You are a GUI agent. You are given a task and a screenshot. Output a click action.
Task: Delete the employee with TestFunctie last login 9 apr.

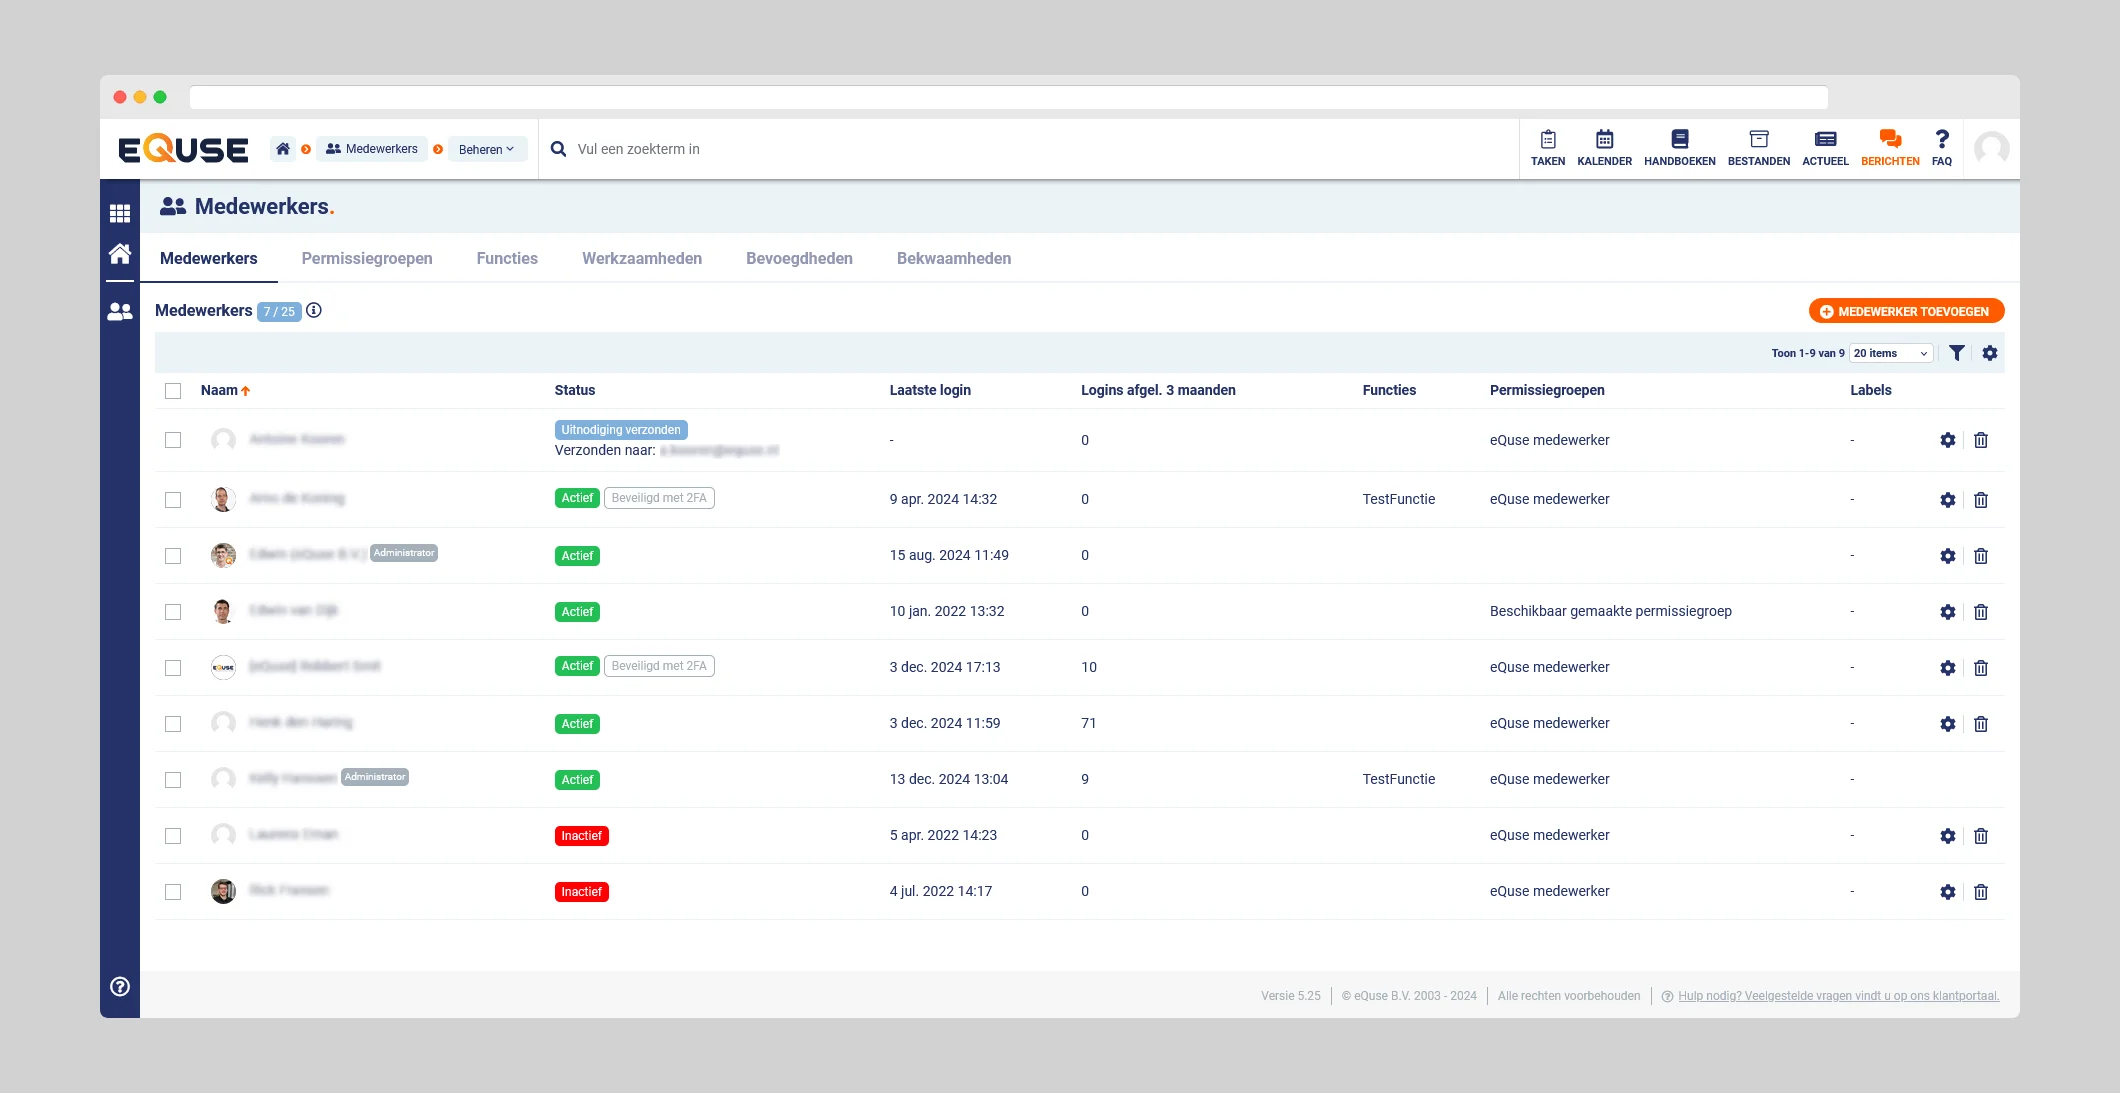point(1981,500)
